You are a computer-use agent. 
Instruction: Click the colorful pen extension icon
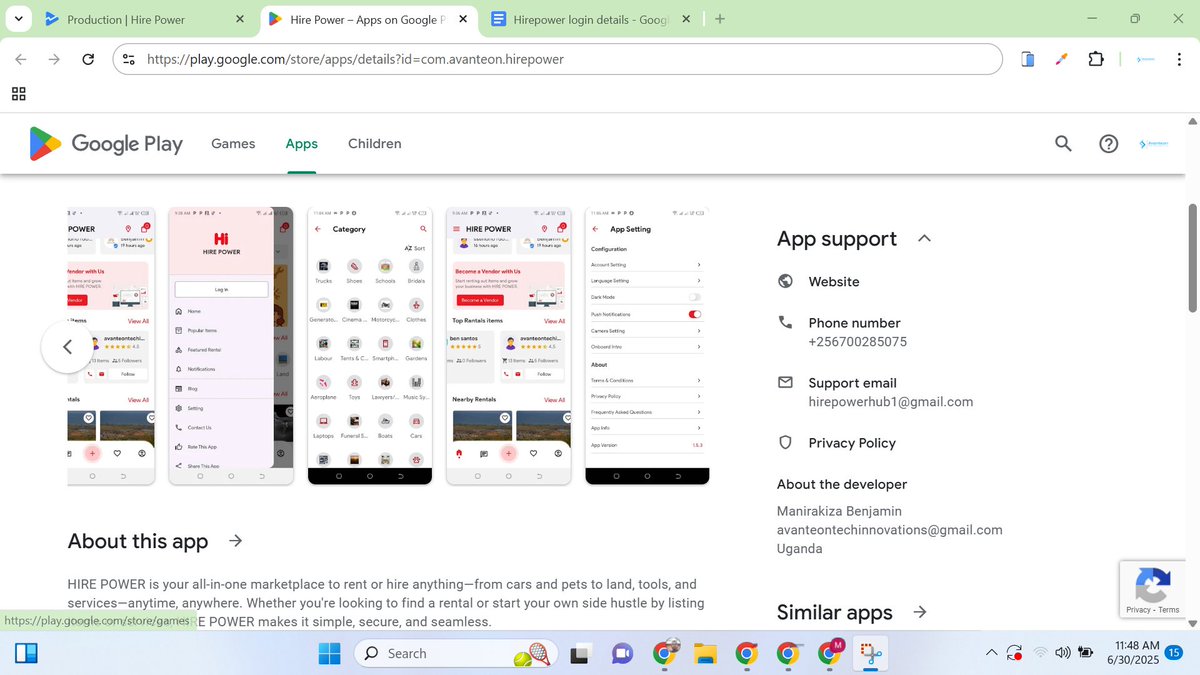1062,59
